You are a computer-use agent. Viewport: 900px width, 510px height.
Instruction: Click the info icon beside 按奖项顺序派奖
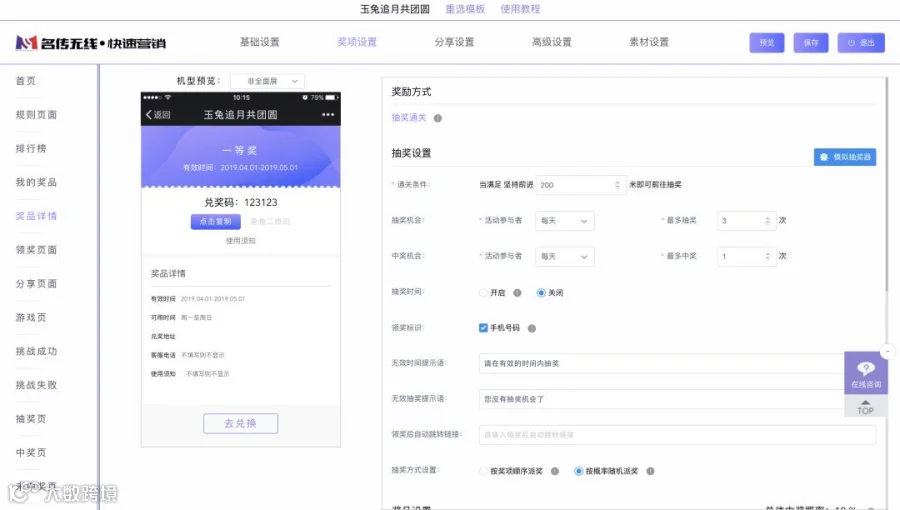[x=555, y=471]
